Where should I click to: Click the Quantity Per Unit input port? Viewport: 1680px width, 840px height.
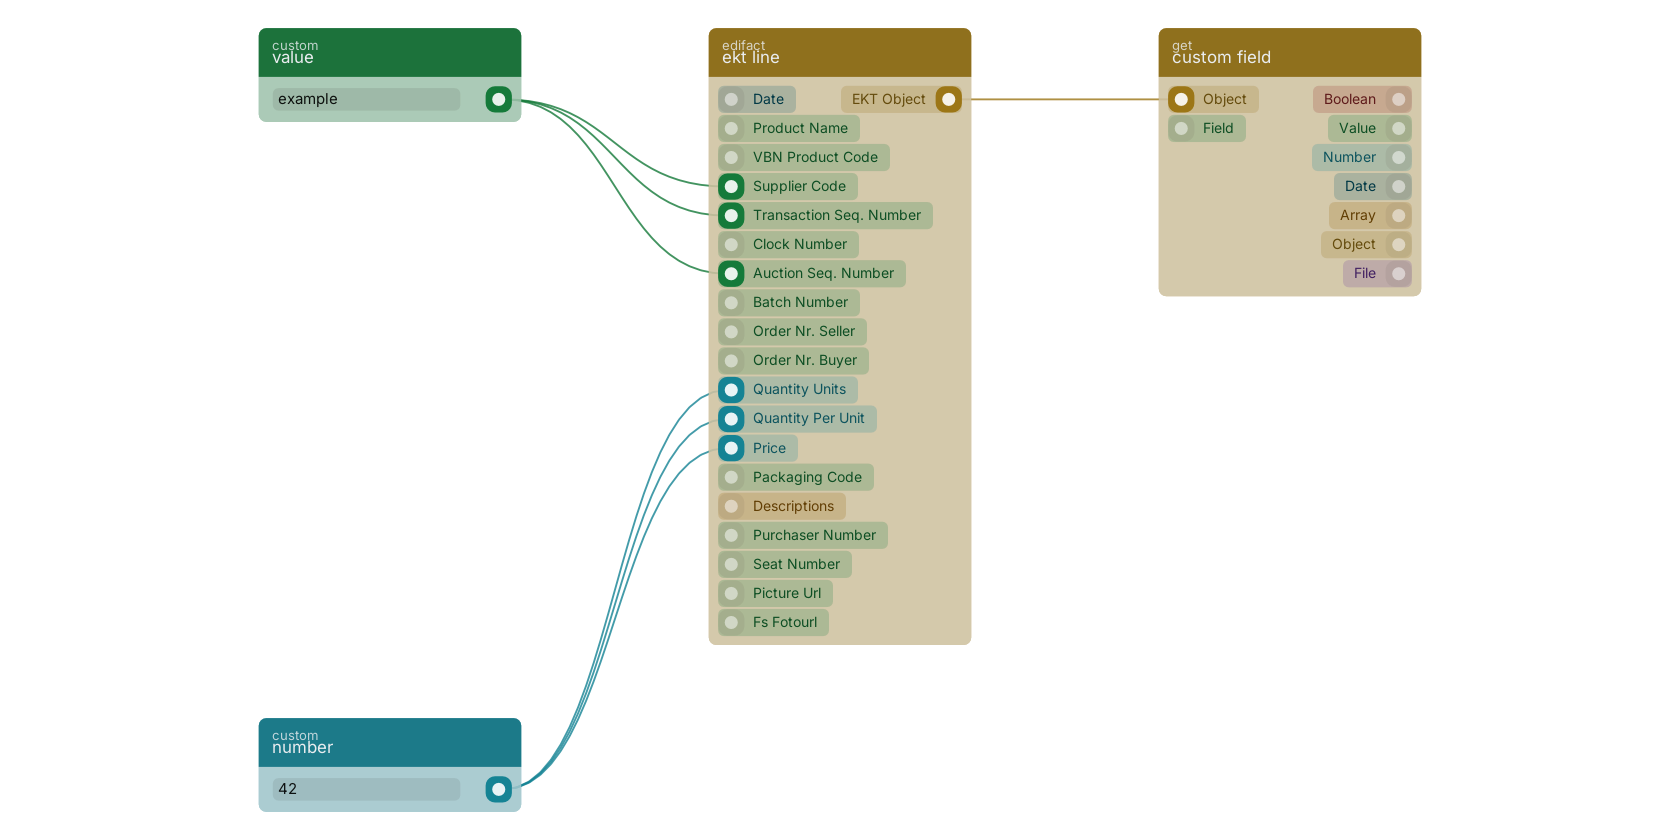coord(731,418)
